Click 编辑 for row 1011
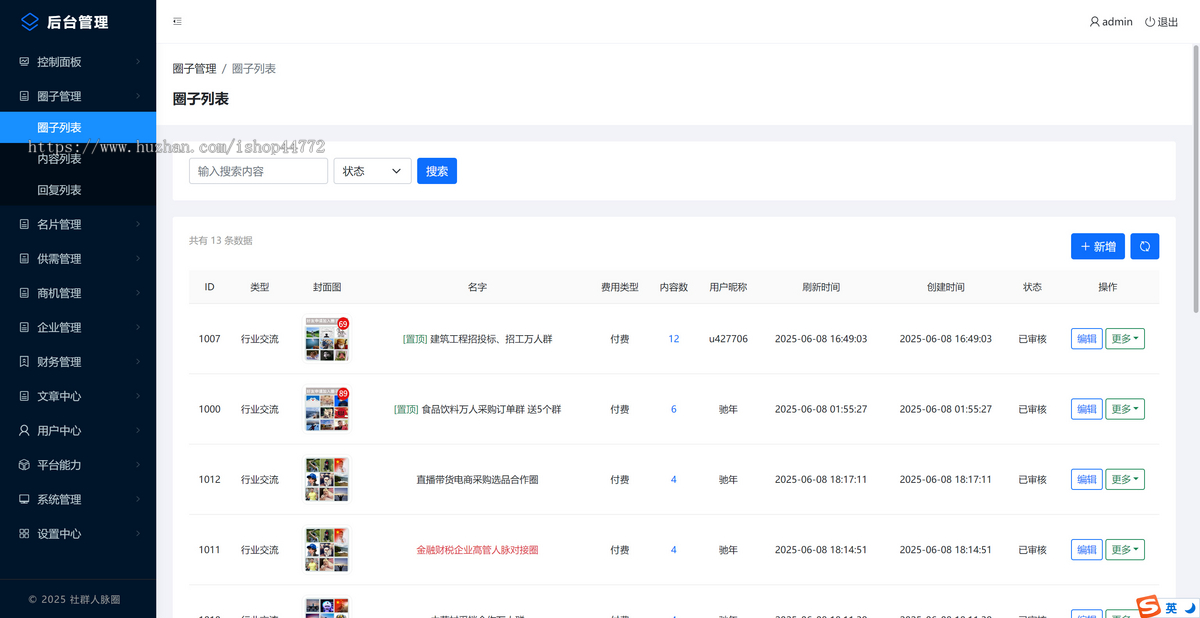Screen dimensions: 1200x618 tap(1086, 550)
